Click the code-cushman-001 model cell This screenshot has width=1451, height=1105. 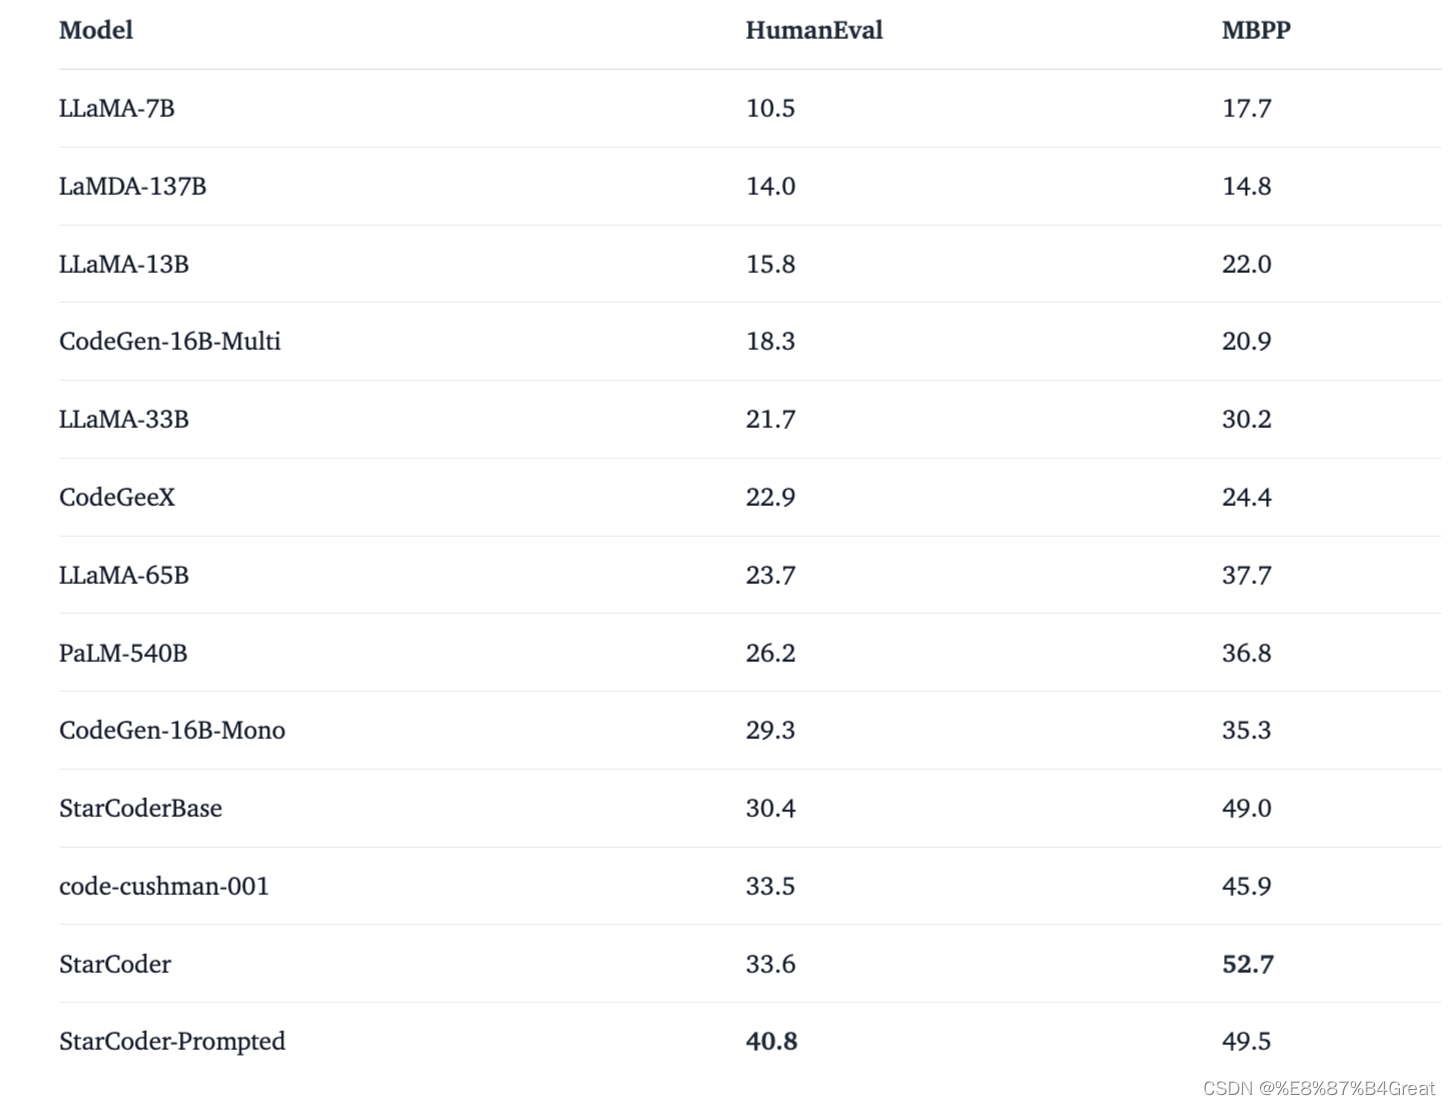[164, 886]
